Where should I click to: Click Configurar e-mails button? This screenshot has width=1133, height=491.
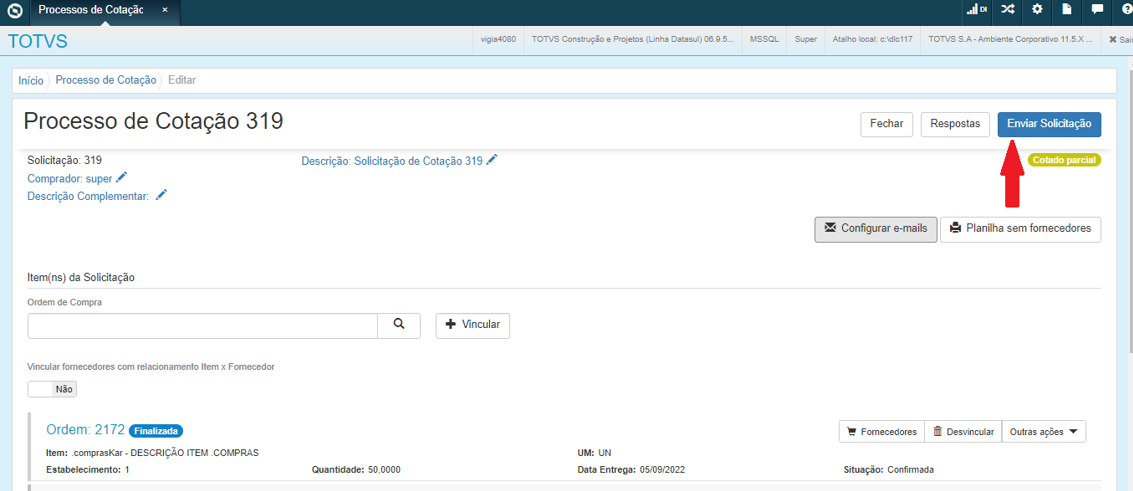(x=876, y=229)
